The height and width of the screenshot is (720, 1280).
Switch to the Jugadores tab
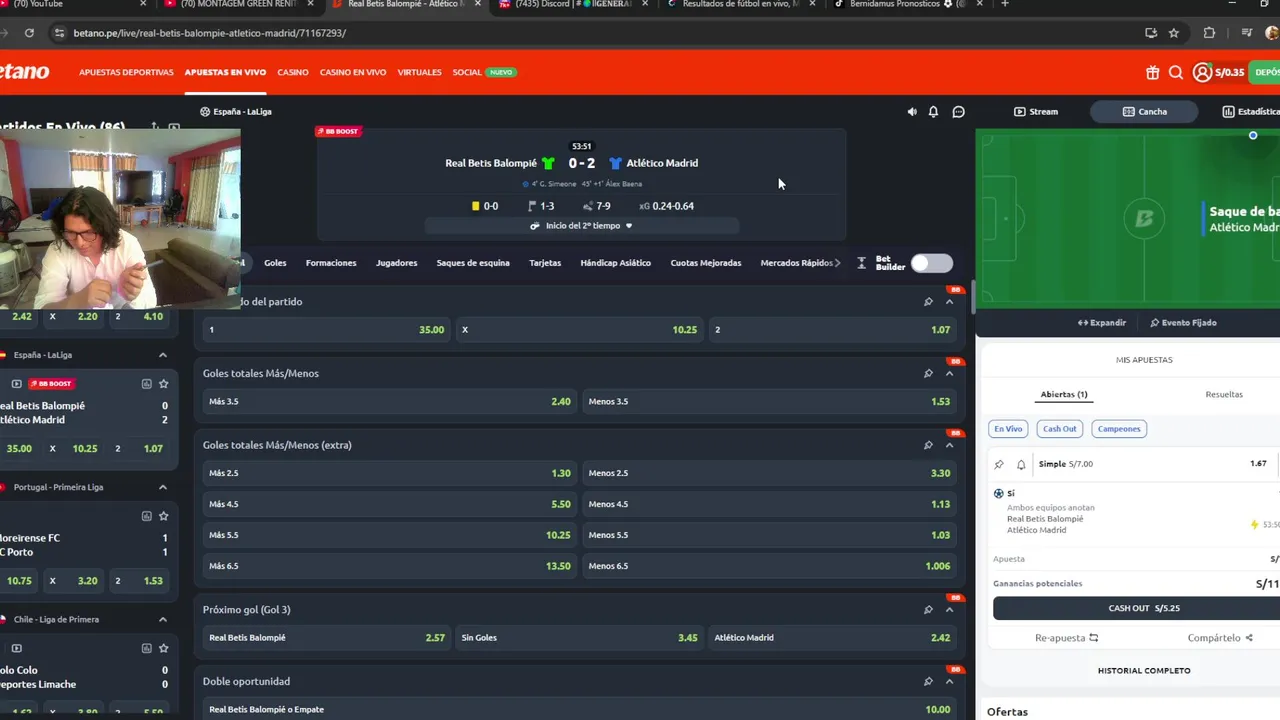396,263
